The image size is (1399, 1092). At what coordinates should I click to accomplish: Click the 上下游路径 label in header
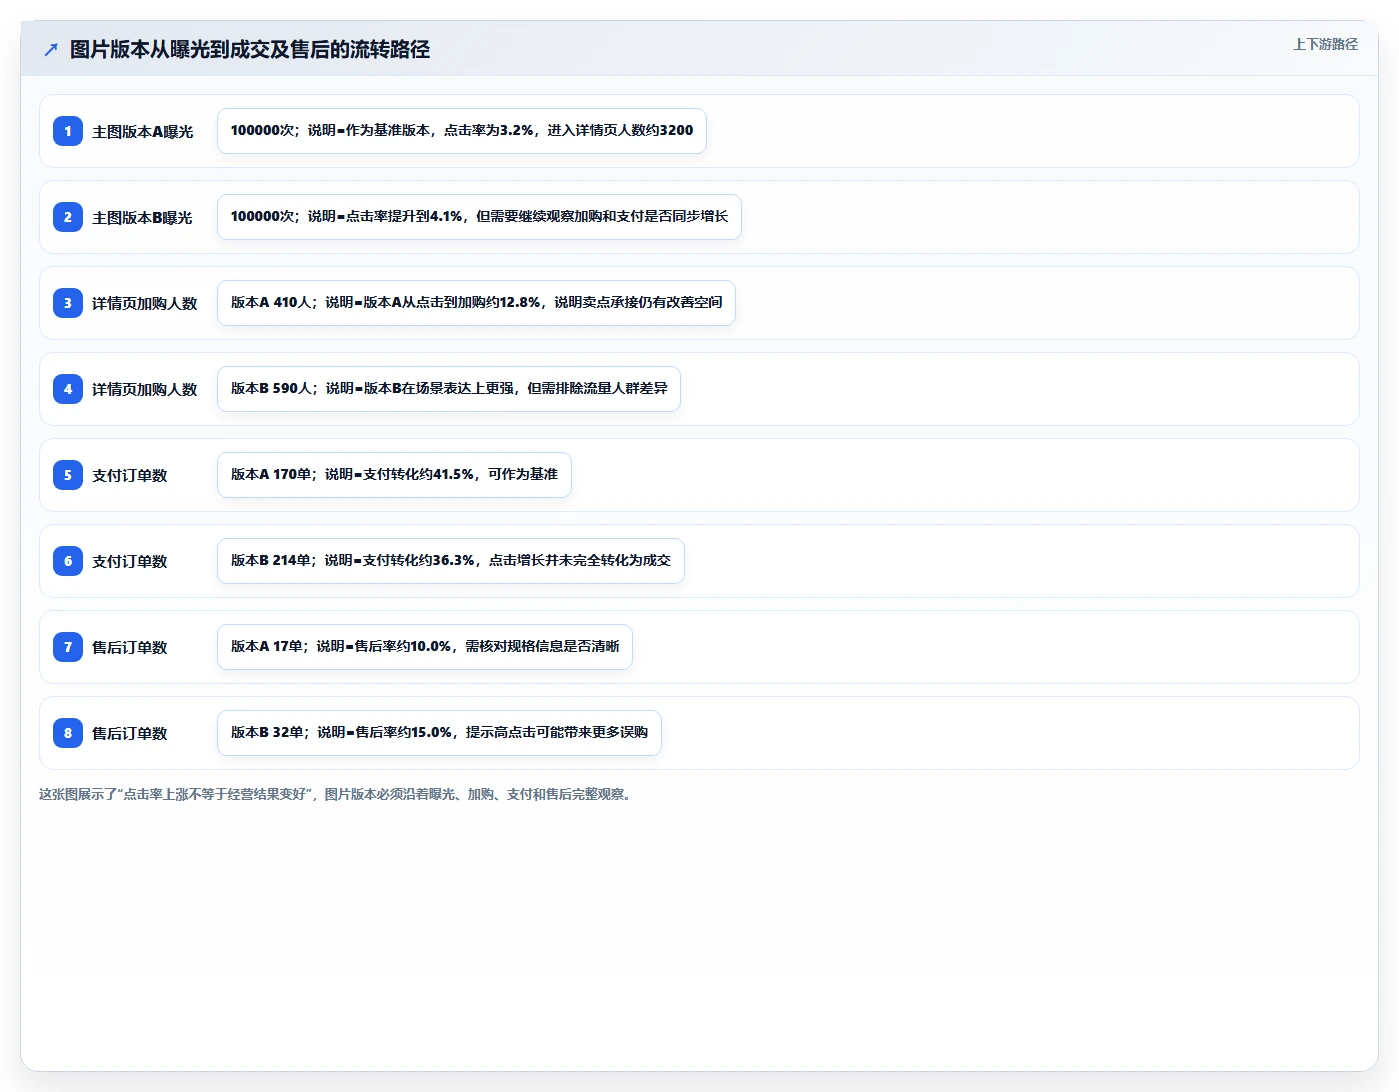pyautogui.click(x=1325, y=44)
